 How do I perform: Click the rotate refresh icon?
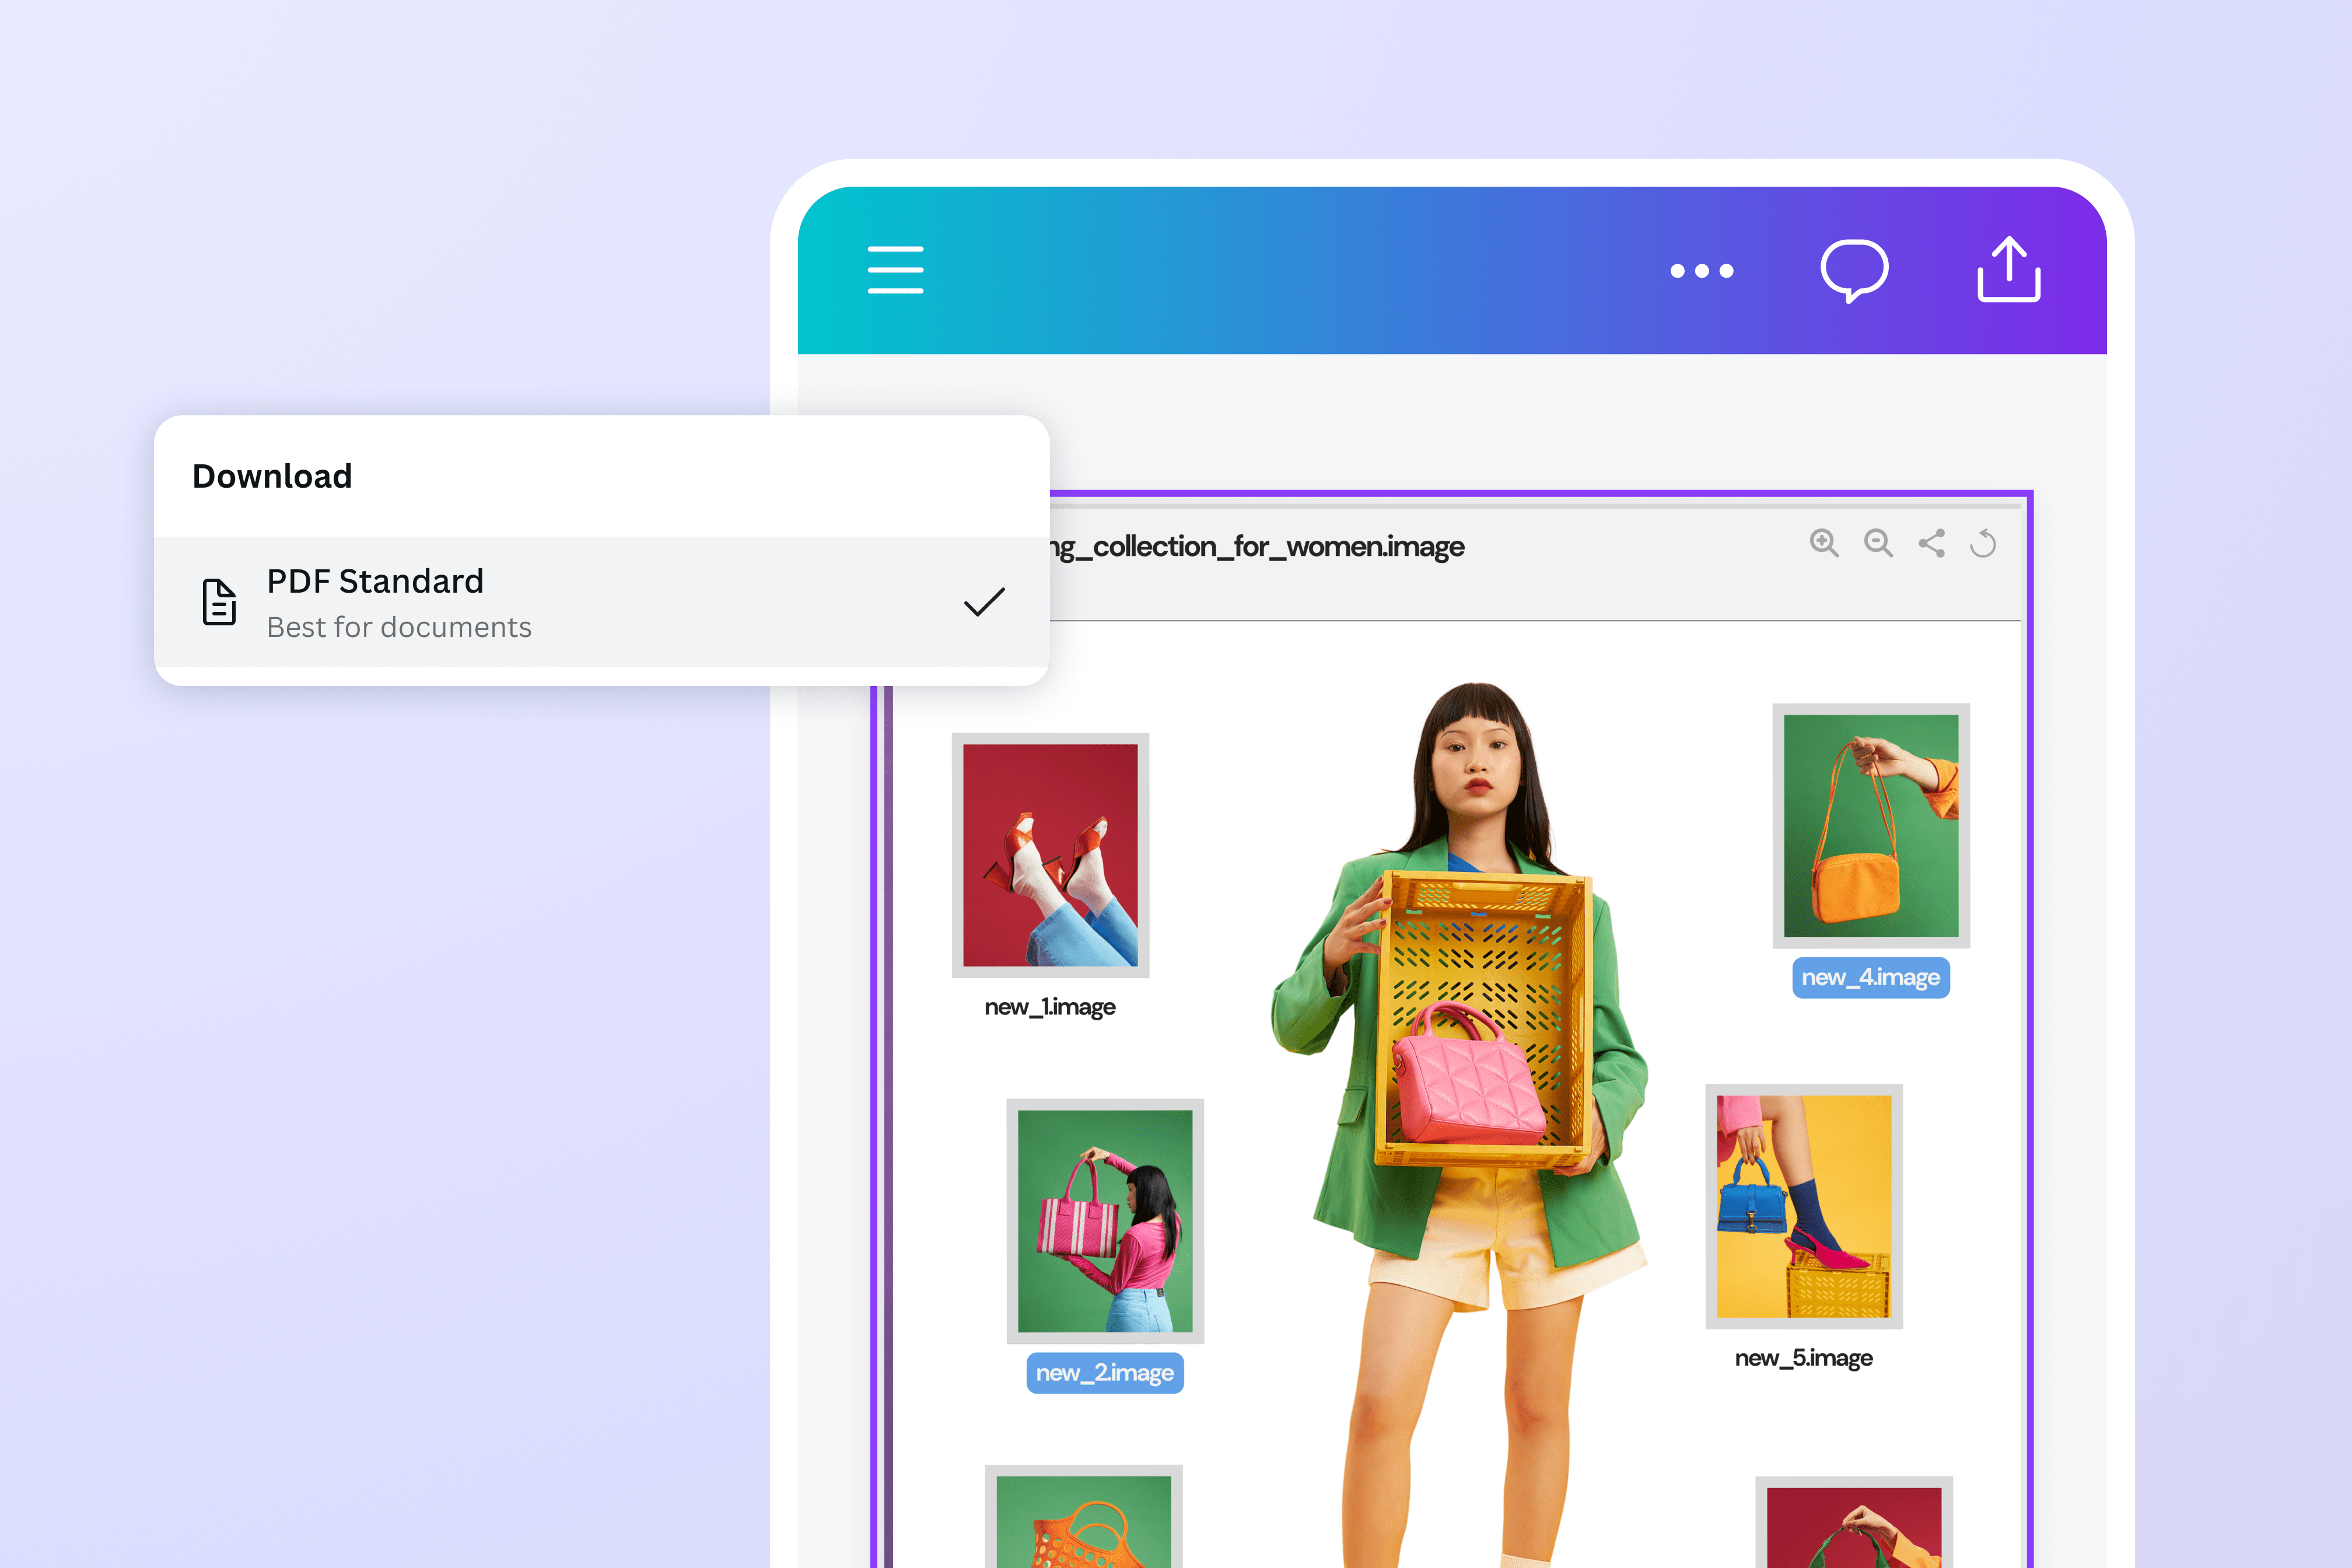(1983, 543)
